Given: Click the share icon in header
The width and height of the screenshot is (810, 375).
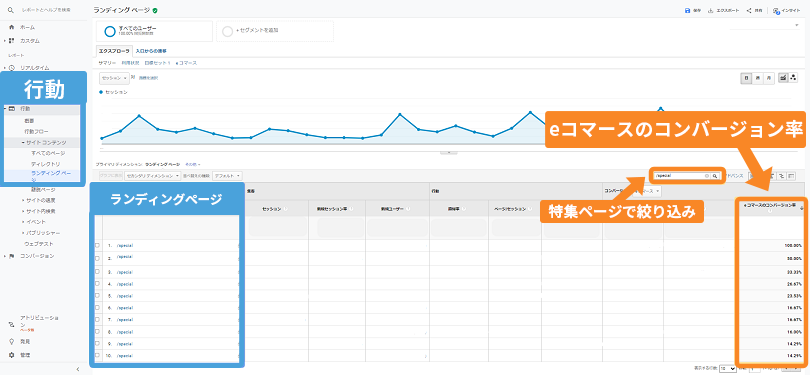Looking at the screenshot, I should [749, 10].
